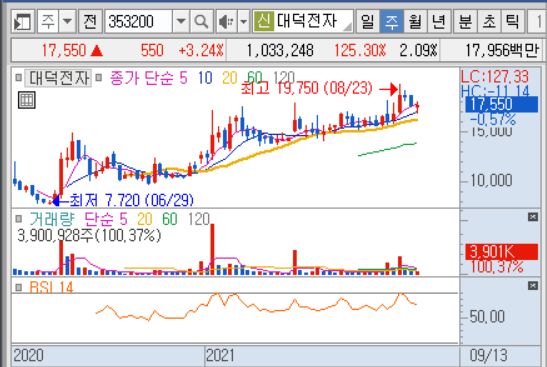
Task: Click the chart layout icon at toolbar left
Action: pyautogui.click(x=23, y=22)
